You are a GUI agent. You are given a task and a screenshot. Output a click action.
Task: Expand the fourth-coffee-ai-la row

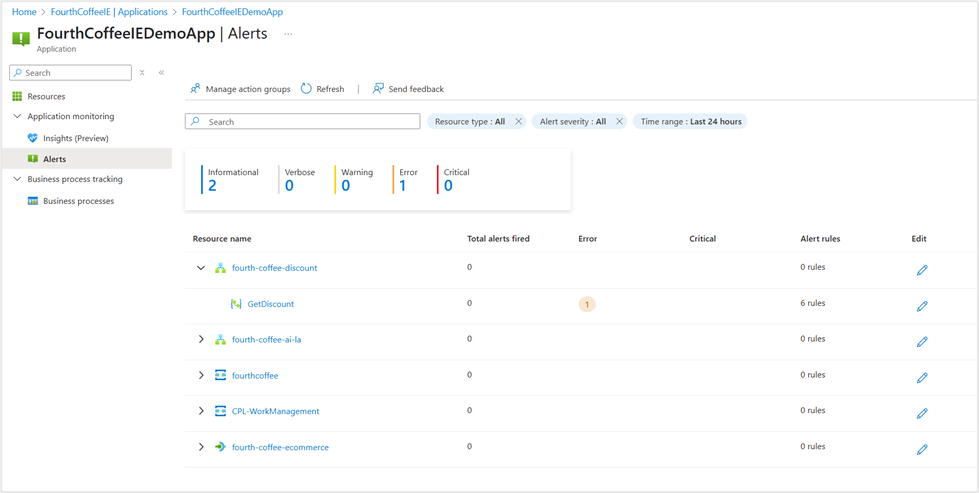click(201, 340)
